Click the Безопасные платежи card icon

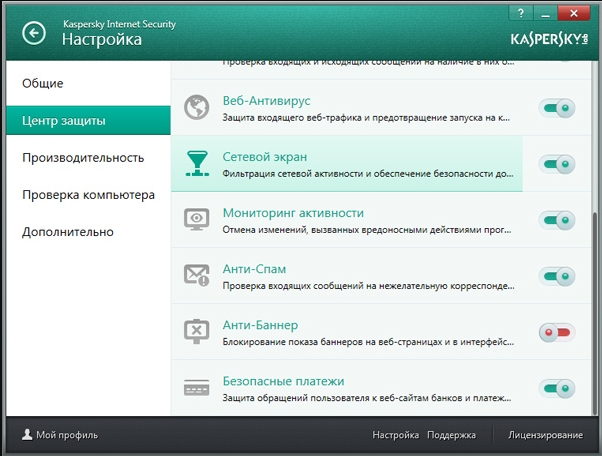[x=197, y=387]
